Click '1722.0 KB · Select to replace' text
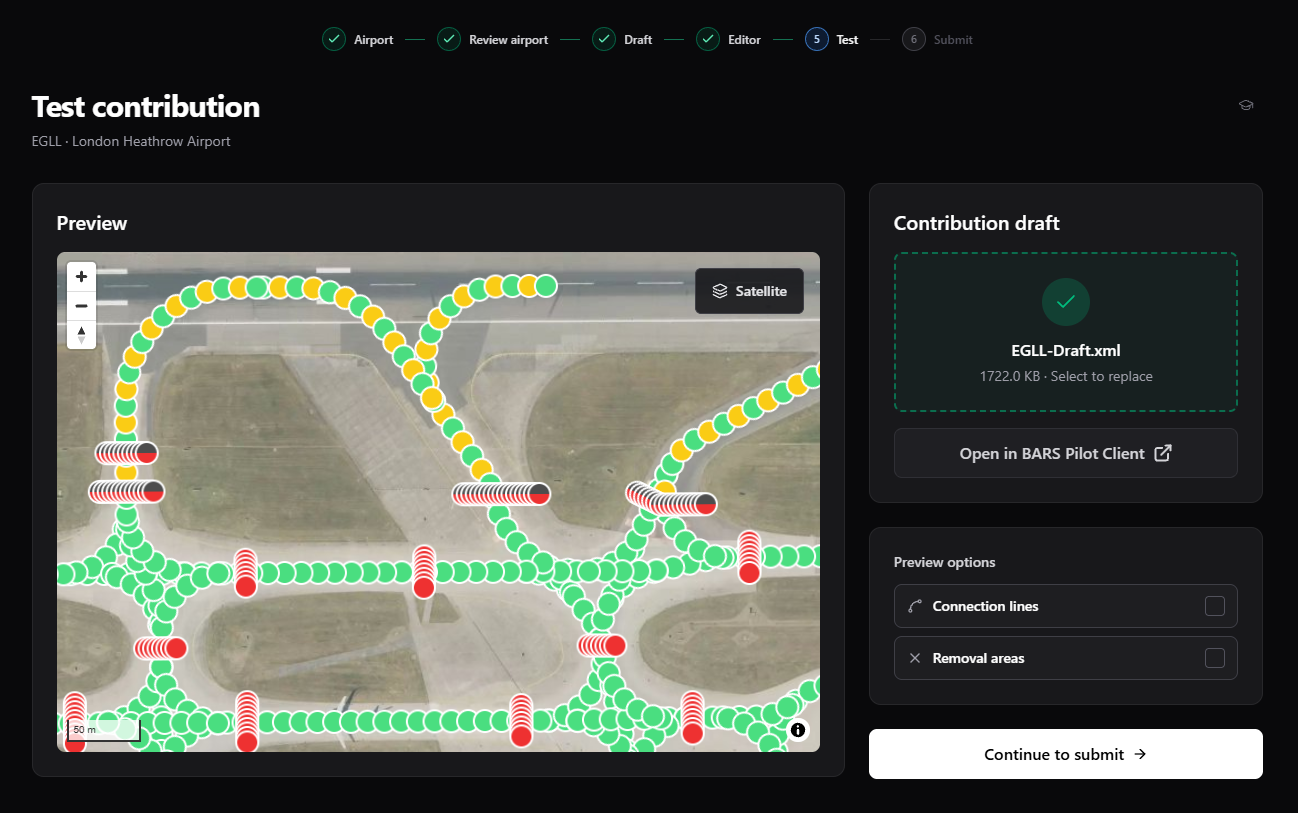 click(1066, 377)
